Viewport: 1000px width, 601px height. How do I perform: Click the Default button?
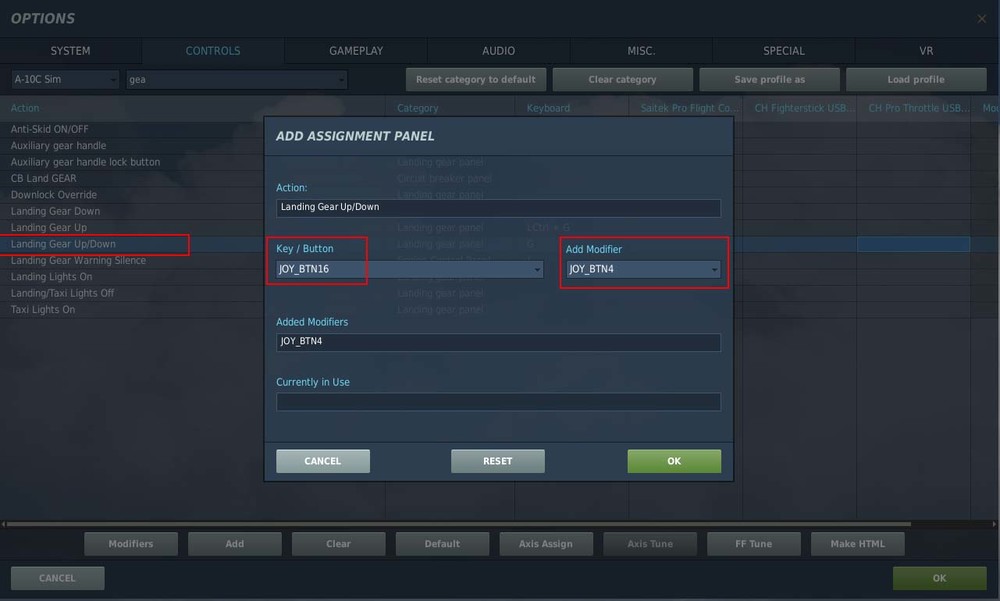(x=442, y=544)
